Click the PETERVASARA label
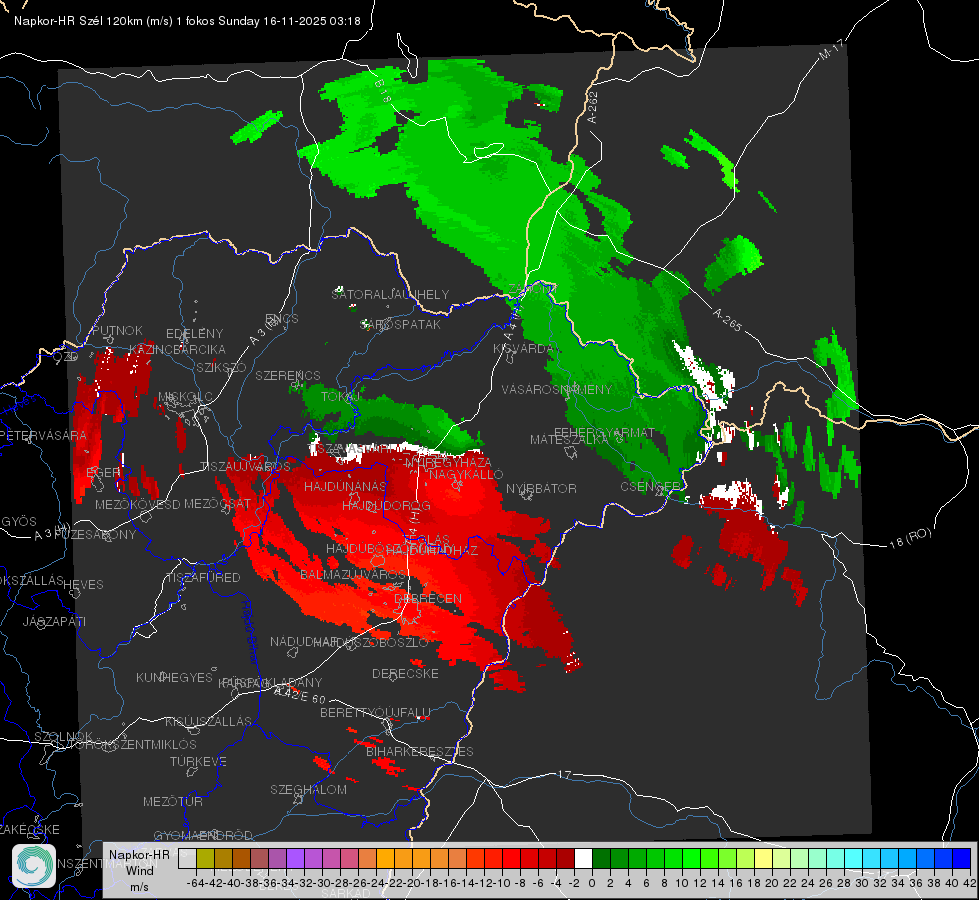The height and width of the screenshot is (900, 979). pyautogui.click(x=42, y=435)
